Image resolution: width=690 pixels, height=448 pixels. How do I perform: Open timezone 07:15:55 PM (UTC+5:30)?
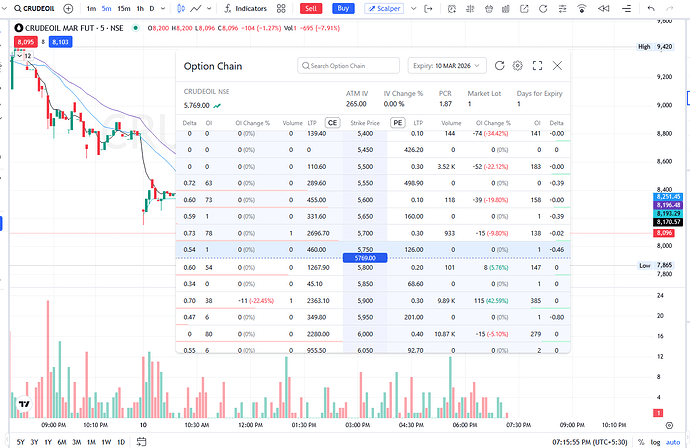point(590,442)
